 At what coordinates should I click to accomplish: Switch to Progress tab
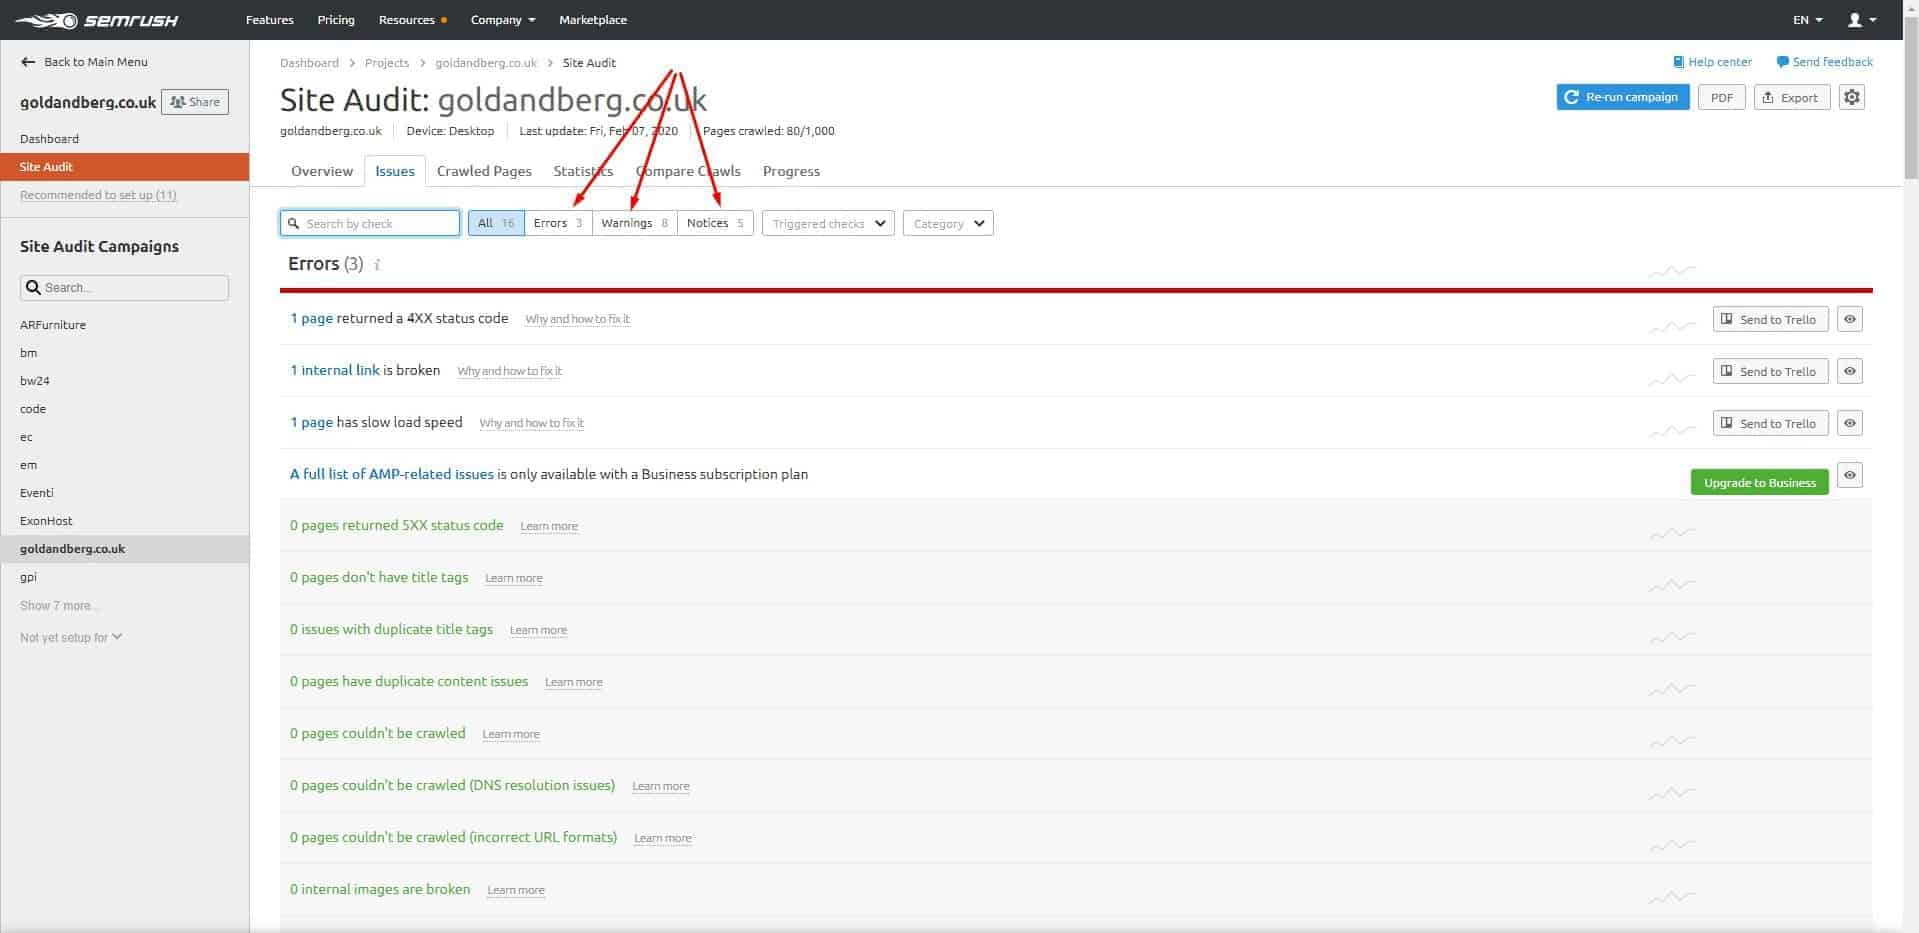coord(791,171)
